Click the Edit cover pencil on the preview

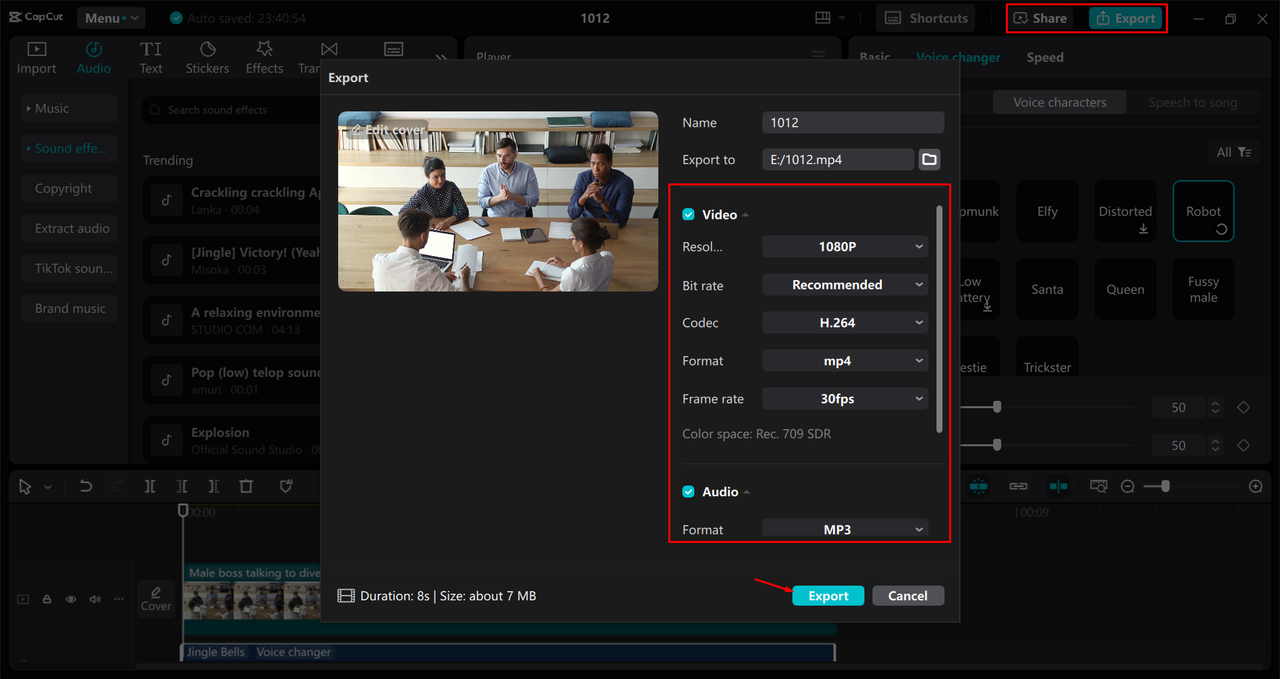(355, 130)
